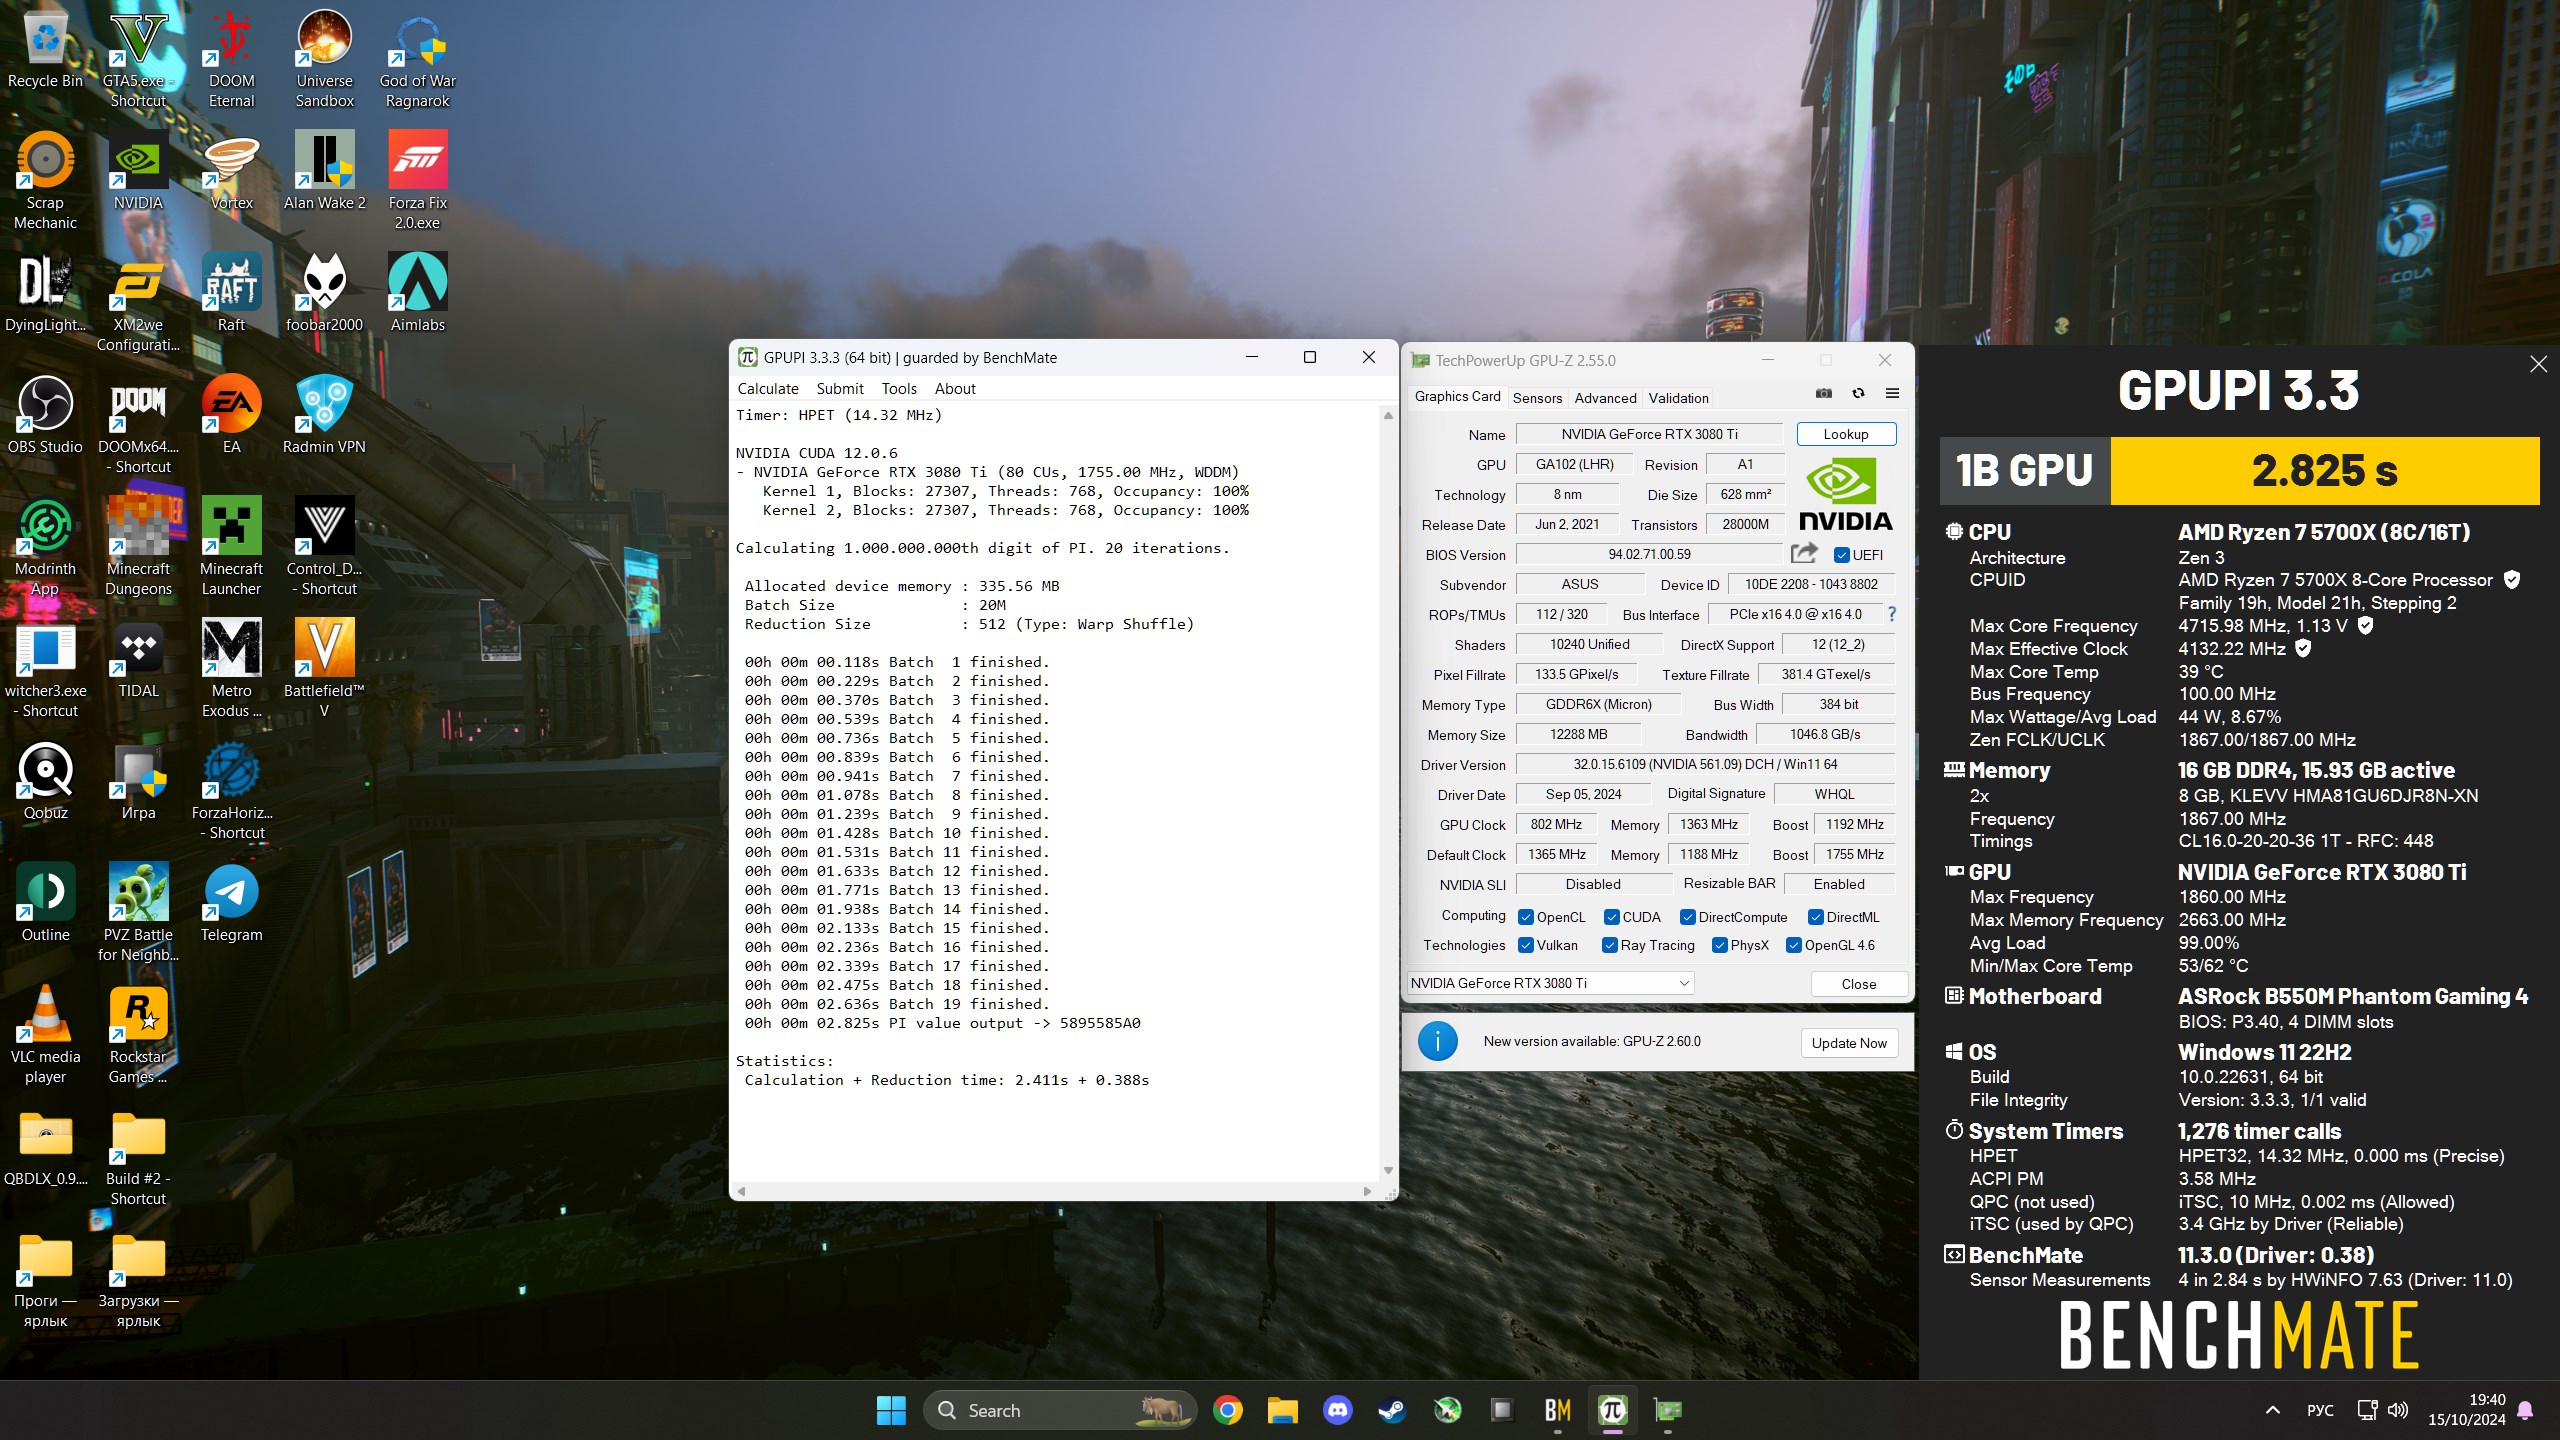Image resolution: width=2560 pixels, height=1440 pixels.
Task: Toggle CUDA checkbox
Action: (x=1611, y=917)
